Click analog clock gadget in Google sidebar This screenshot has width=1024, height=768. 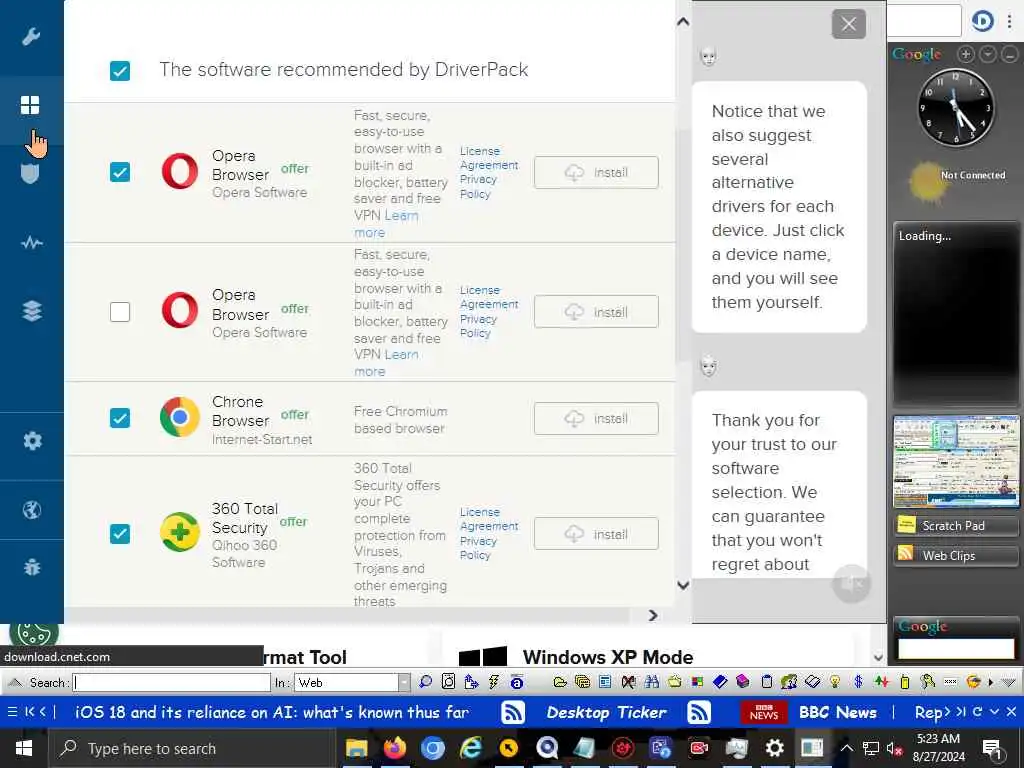[x=955, y=106]
